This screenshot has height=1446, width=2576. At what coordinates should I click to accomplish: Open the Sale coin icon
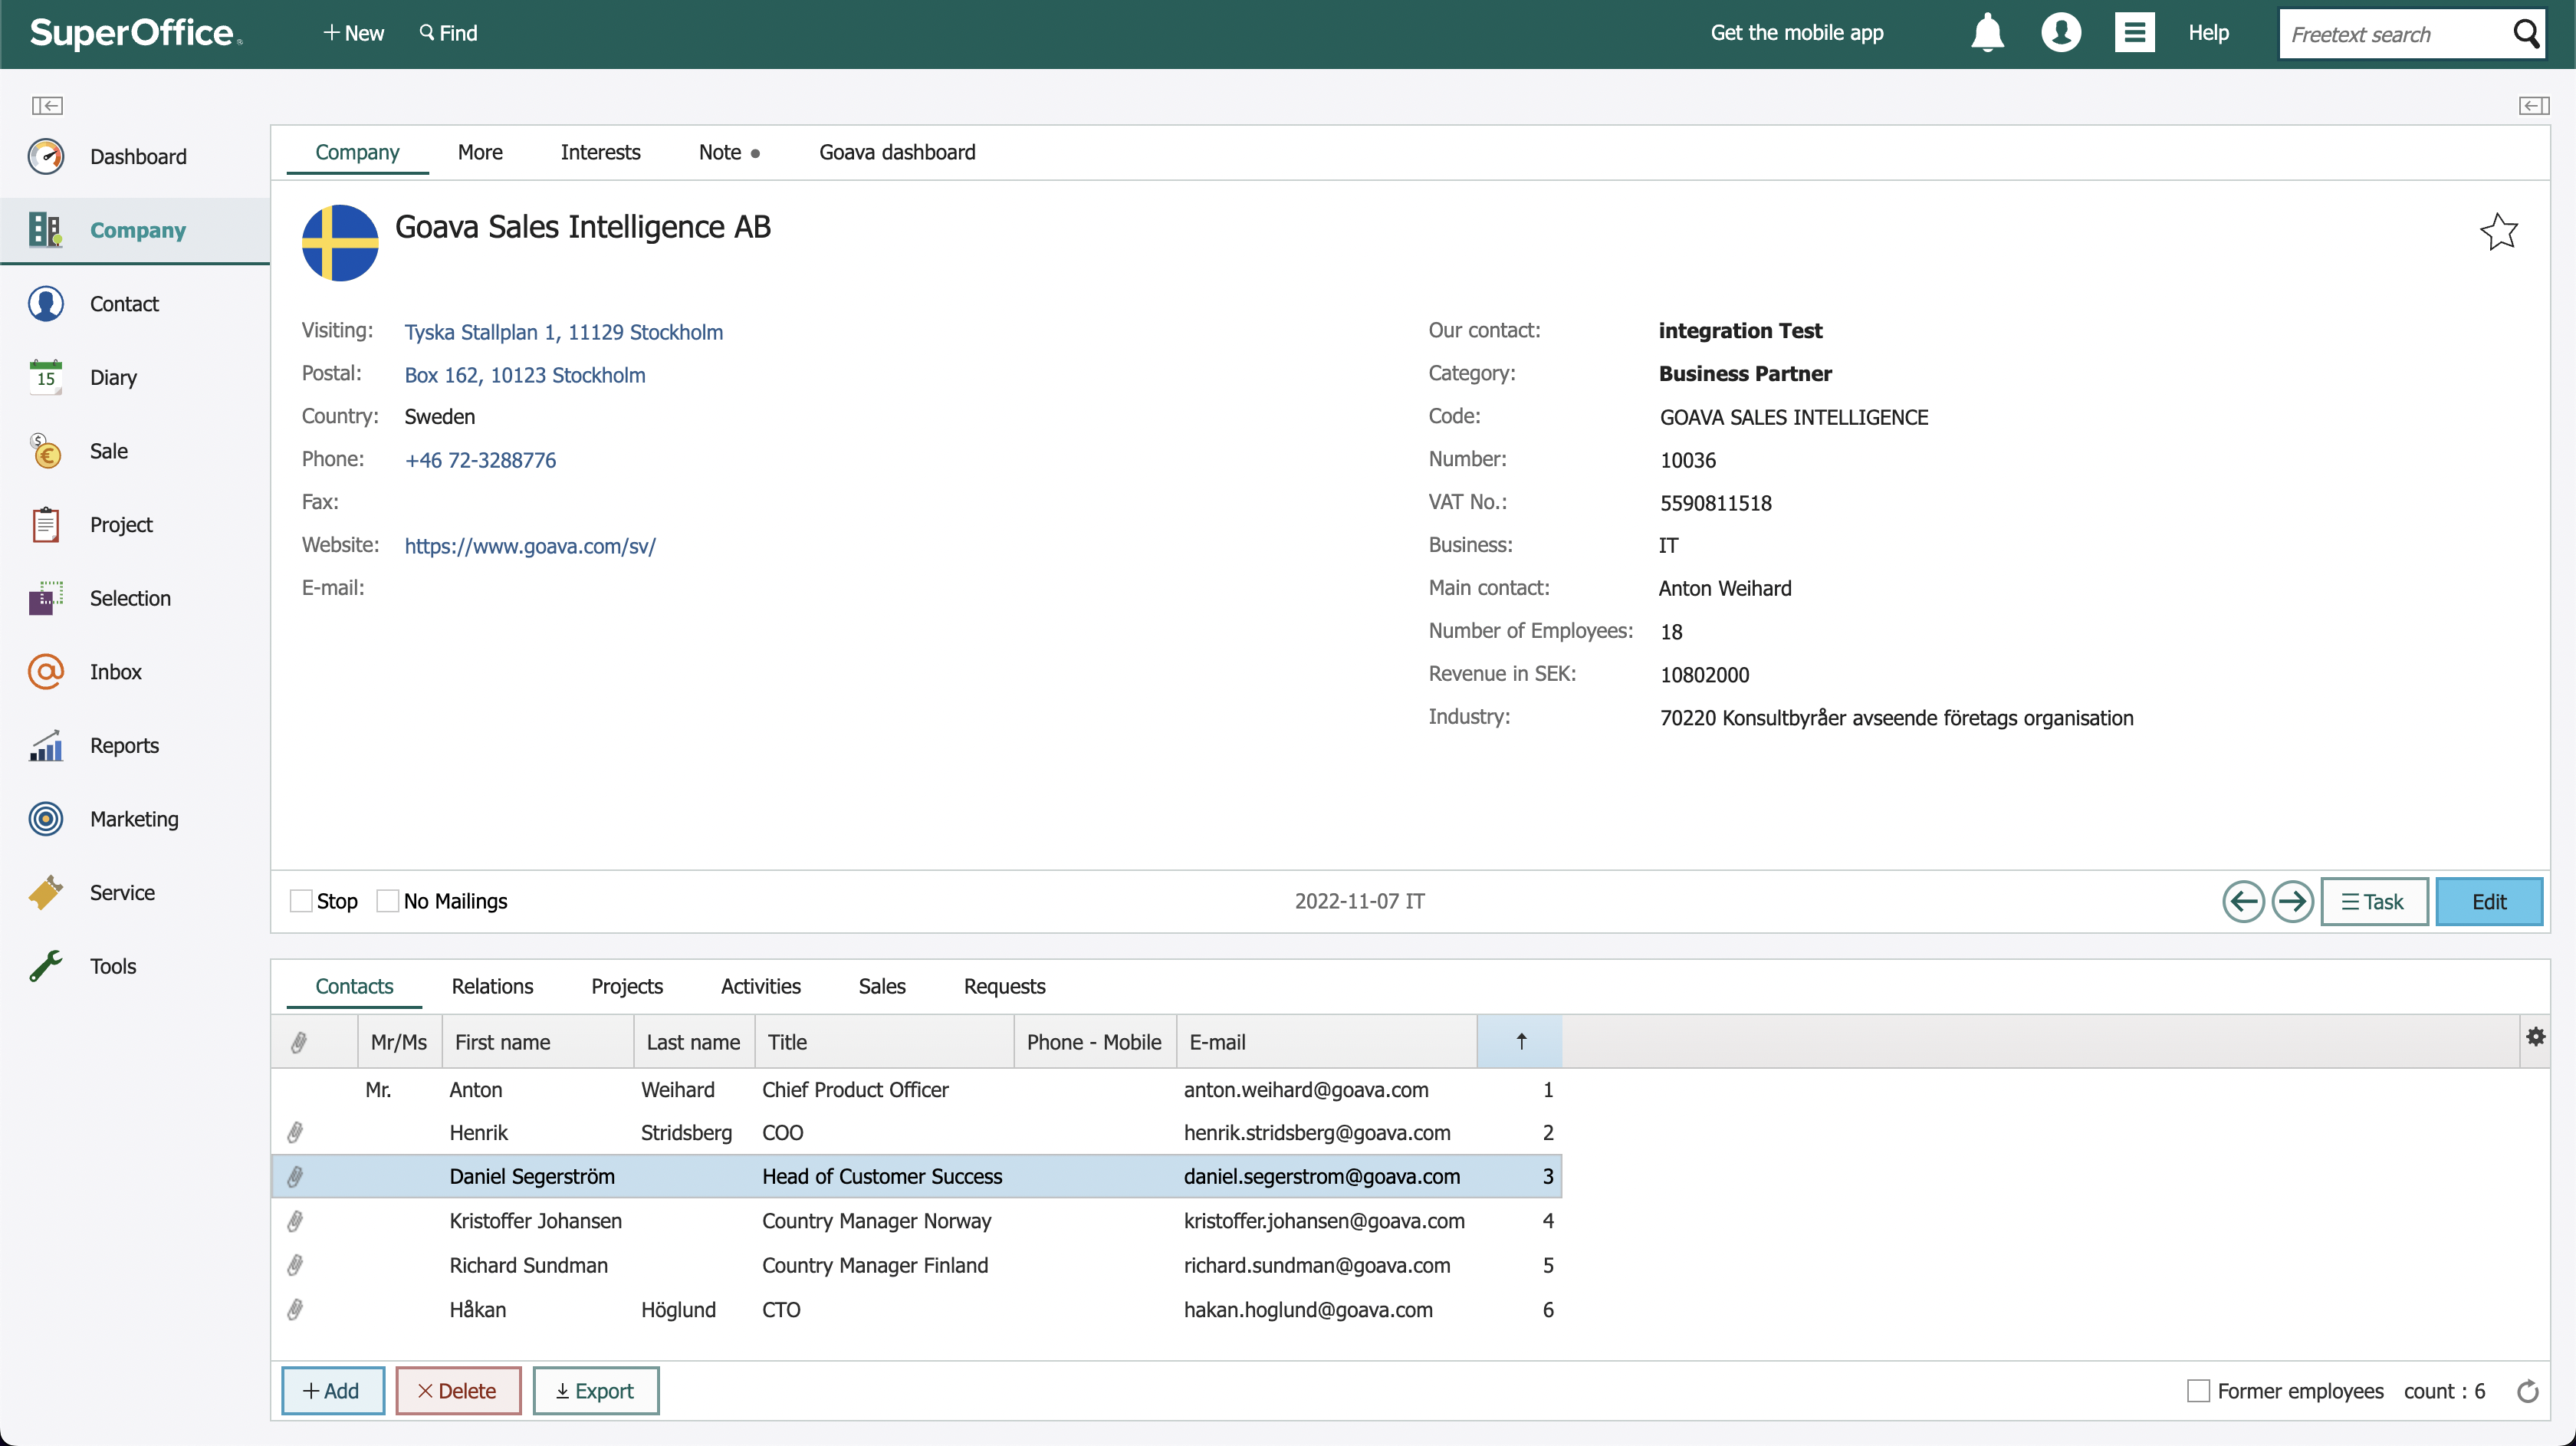tap(46, 451)
